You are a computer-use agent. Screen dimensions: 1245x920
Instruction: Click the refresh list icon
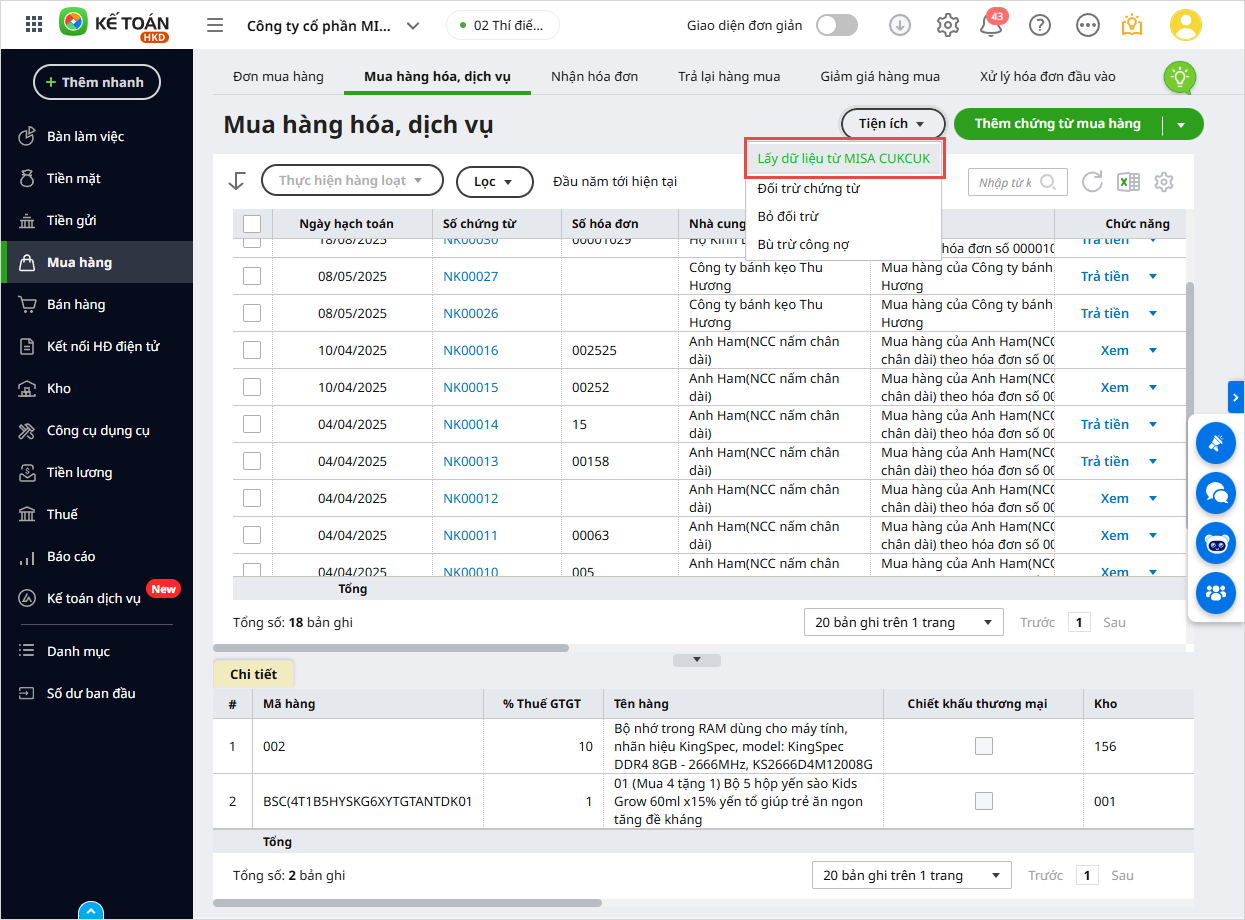tap(1092, 182)
